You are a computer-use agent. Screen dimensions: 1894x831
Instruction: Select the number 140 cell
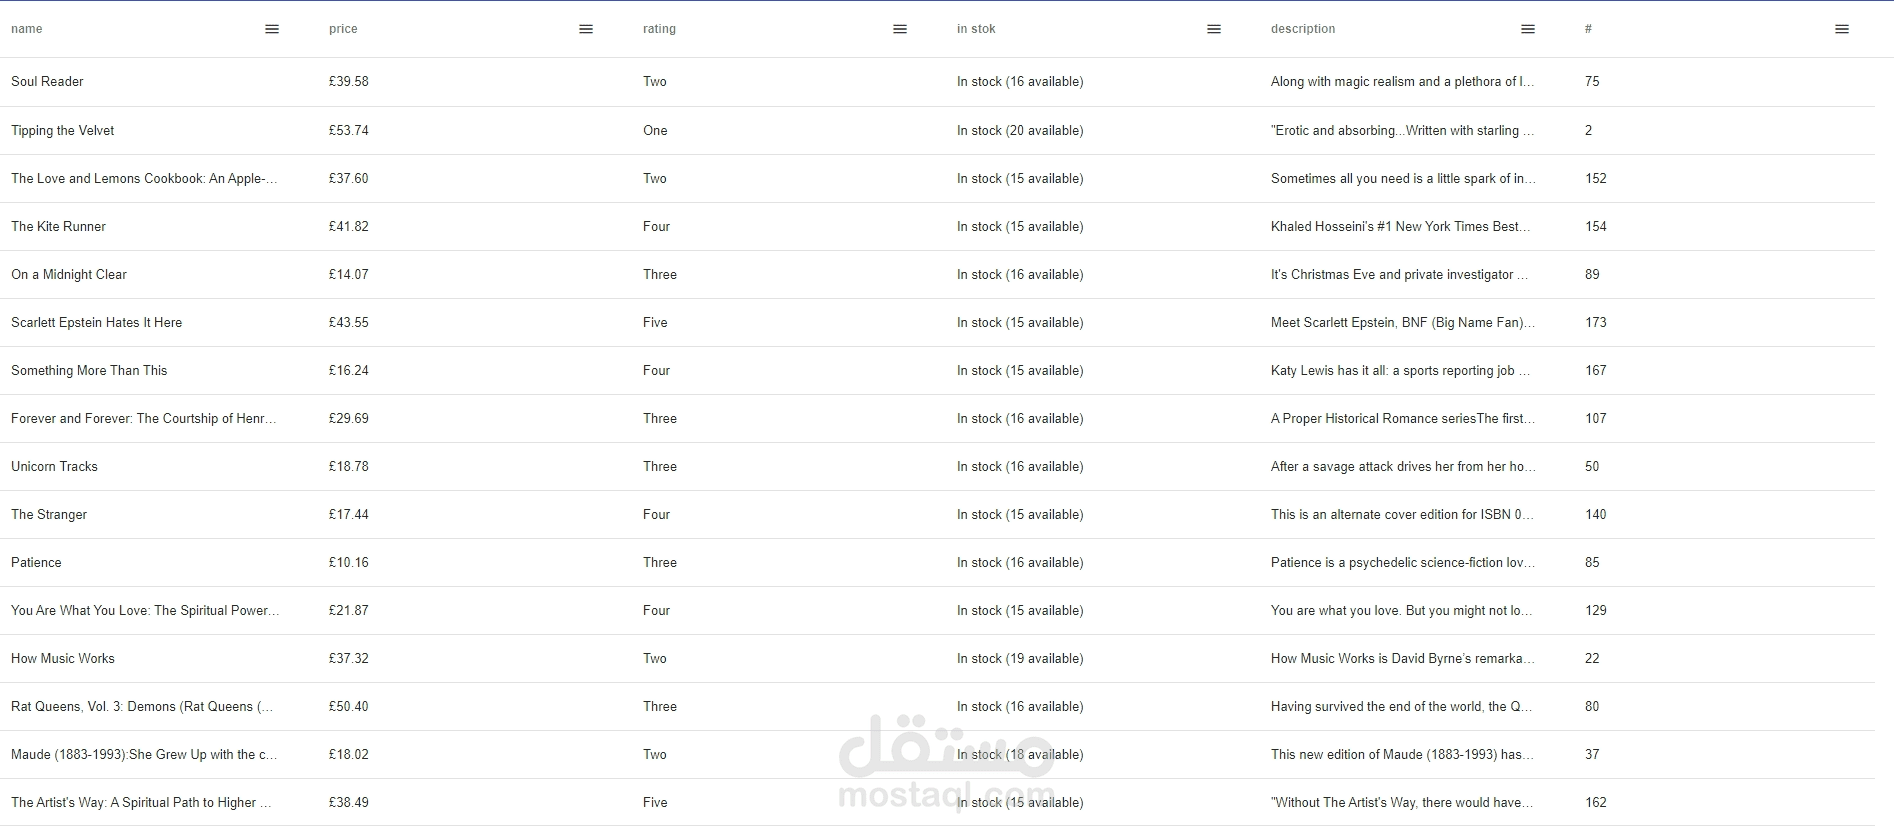pyautogui.click(x=1596, y=515)
